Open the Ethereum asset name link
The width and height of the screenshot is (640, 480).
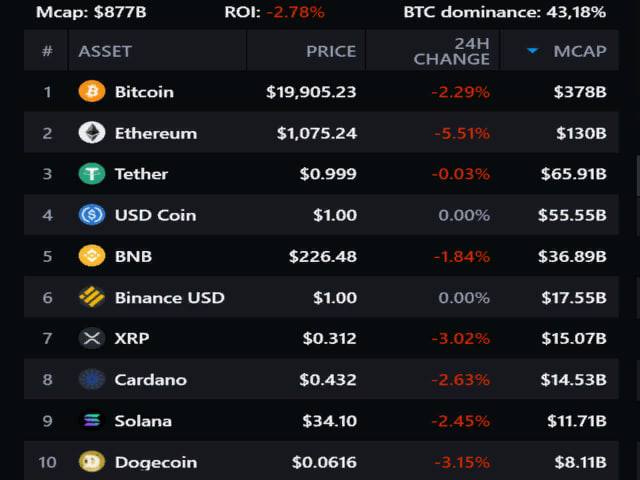pos(155,133)
